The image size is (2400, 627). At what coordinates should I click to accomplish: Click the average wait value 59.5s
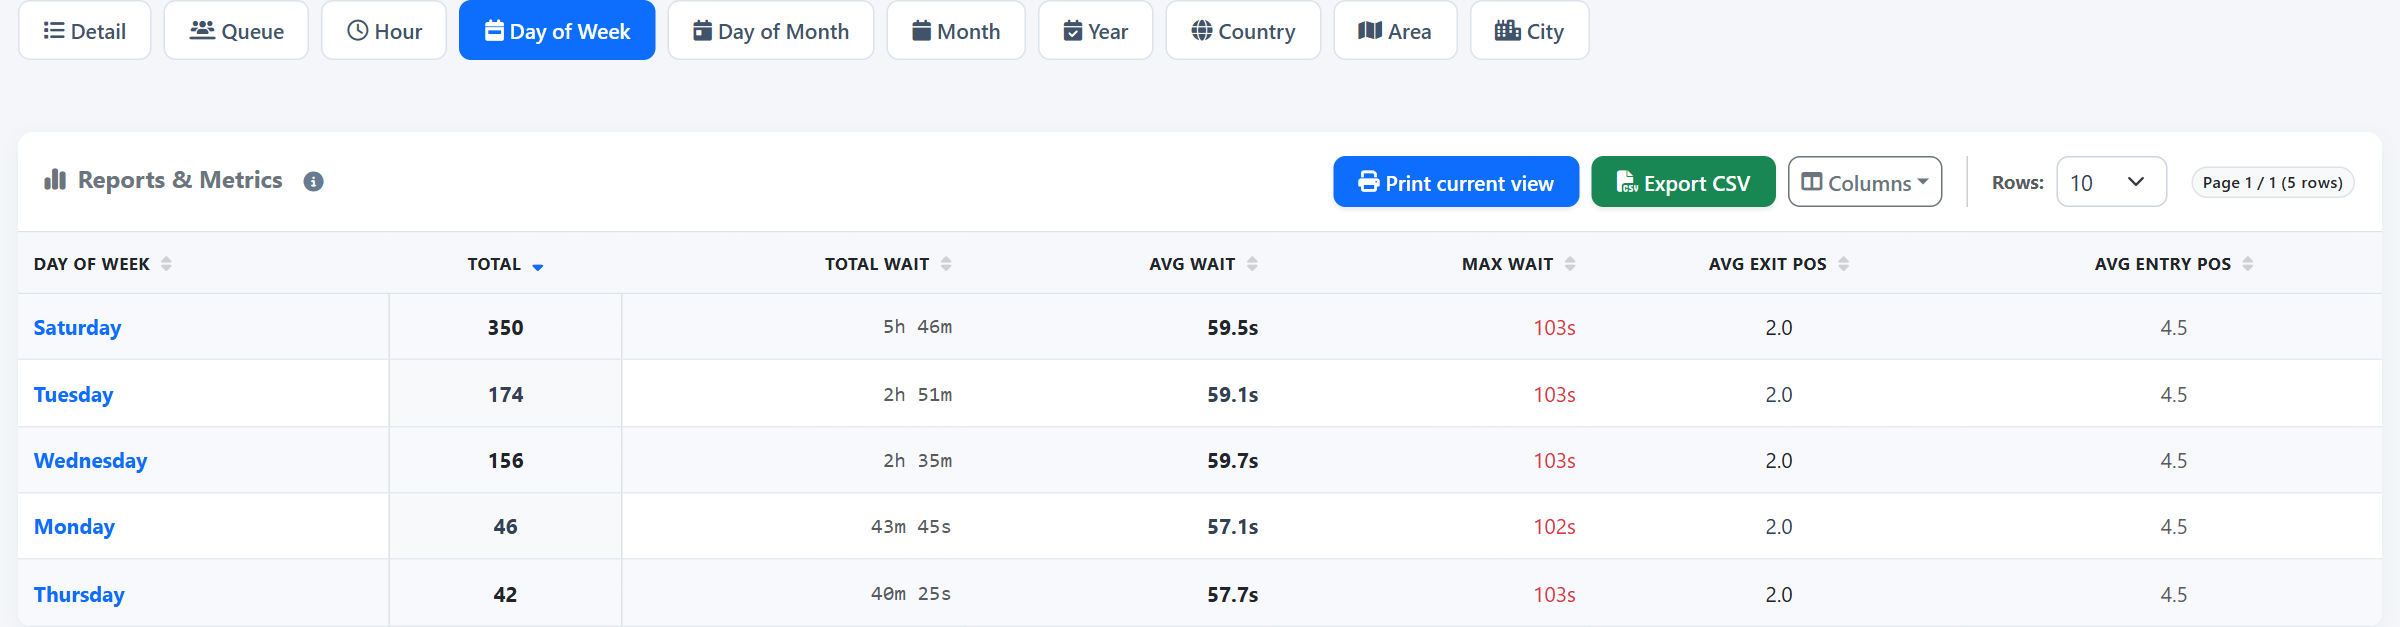pos(1232,327)
